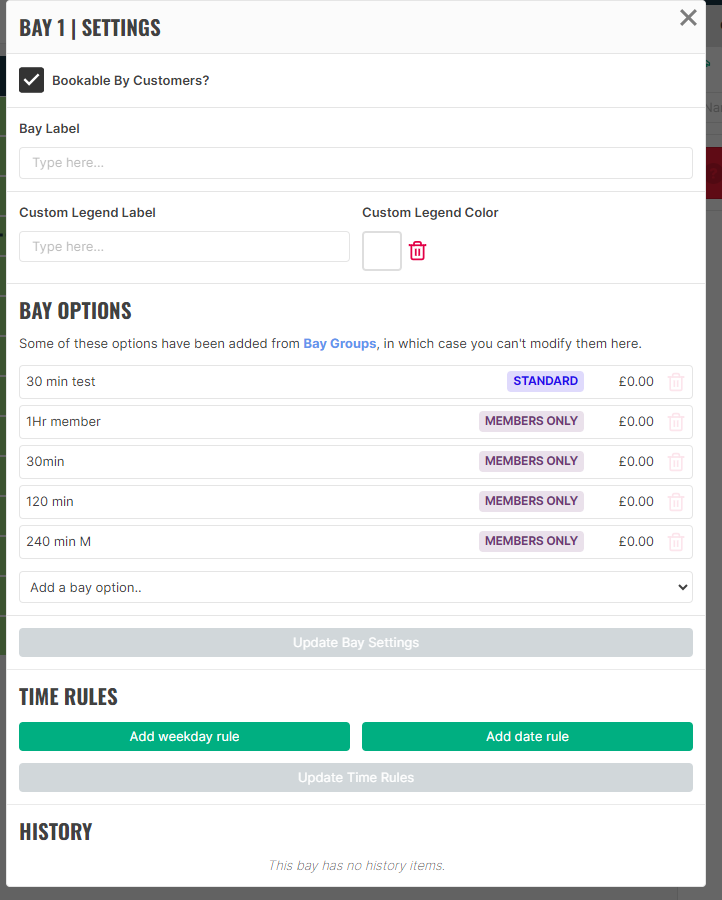Viewport: 722px width, 900px height.
Task: Remove the 30 min test option
Action: (676, 382)
